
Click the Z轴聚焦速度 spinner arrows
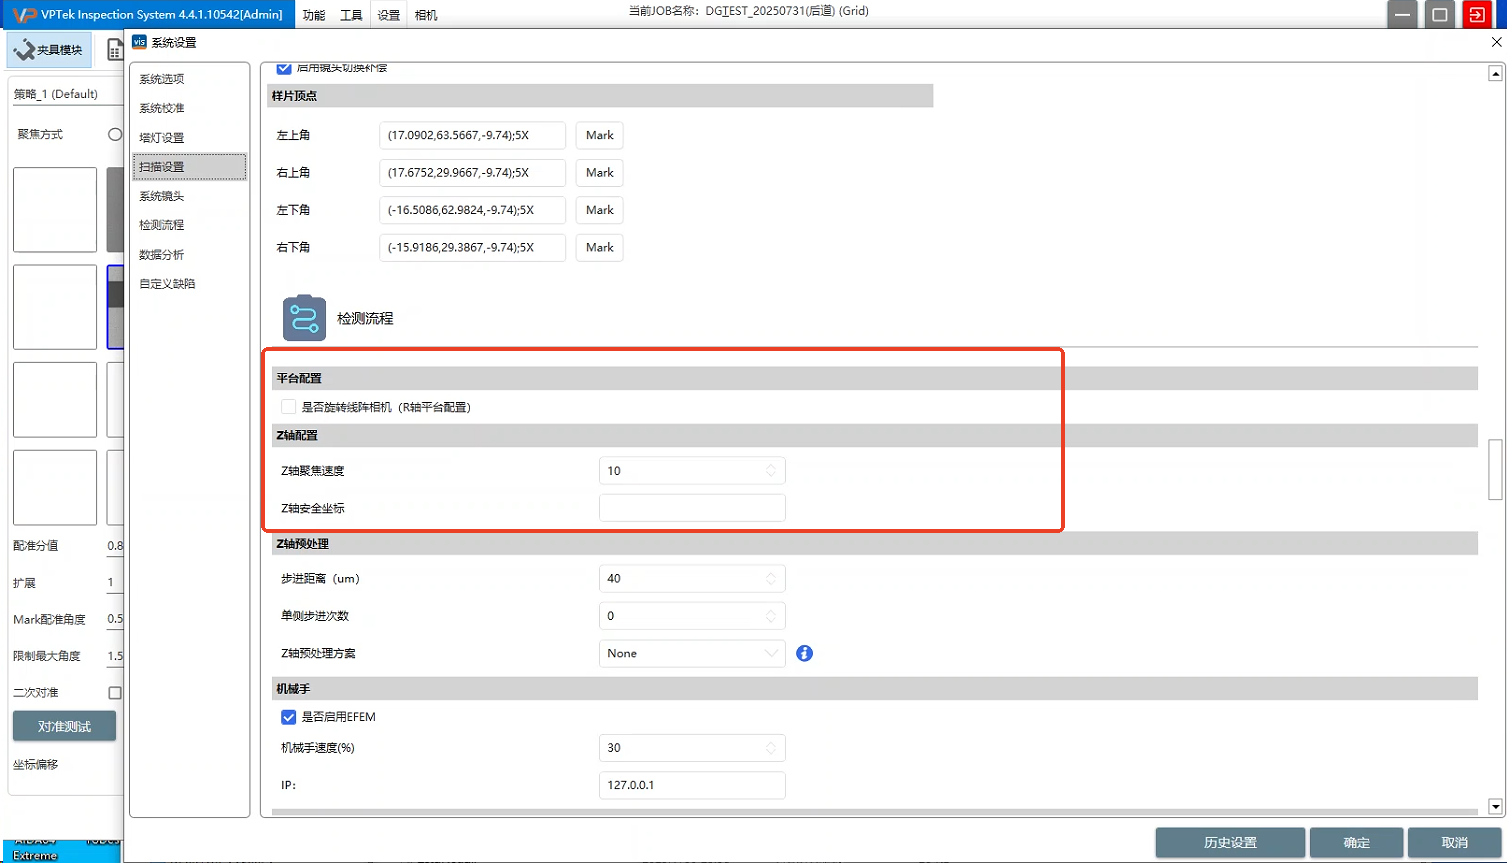tap(770, 470)
